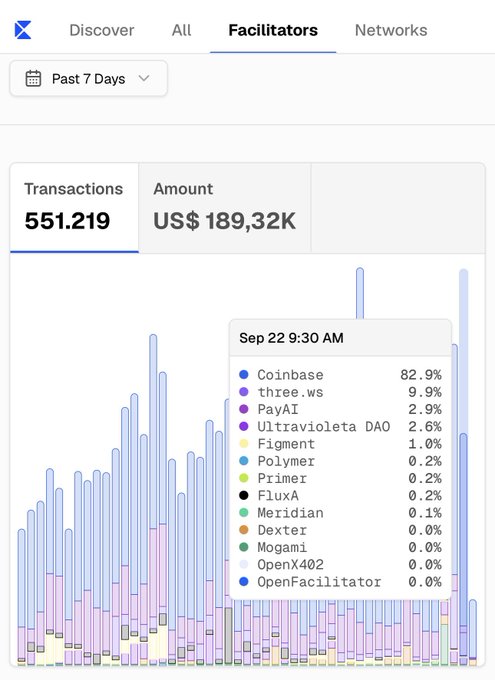Click the Dexter orange legend dot
495x680 pixels.
(244, 530)
